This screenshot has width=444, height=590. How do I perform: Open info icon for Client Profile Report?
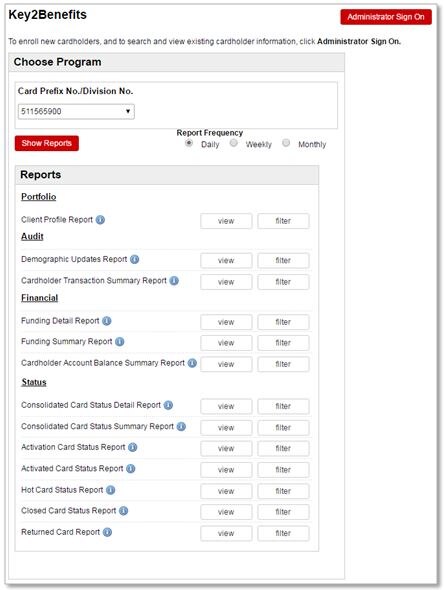[x=100, y=220]
